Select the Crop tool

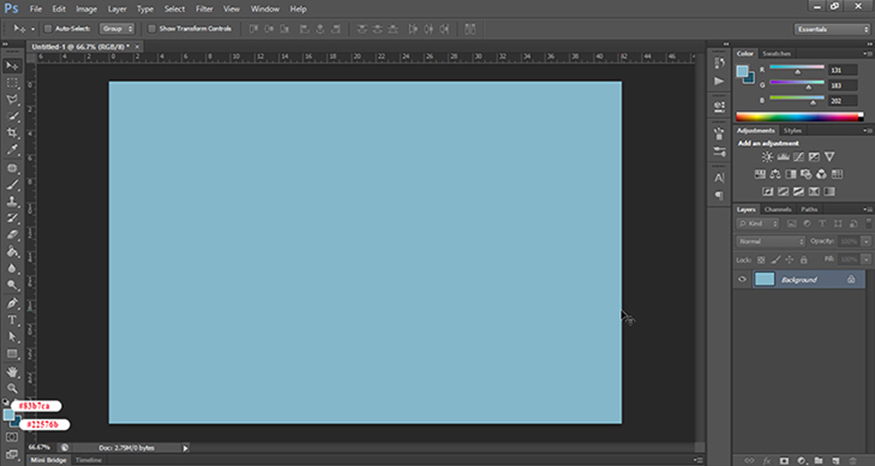[x=13, y=134]
